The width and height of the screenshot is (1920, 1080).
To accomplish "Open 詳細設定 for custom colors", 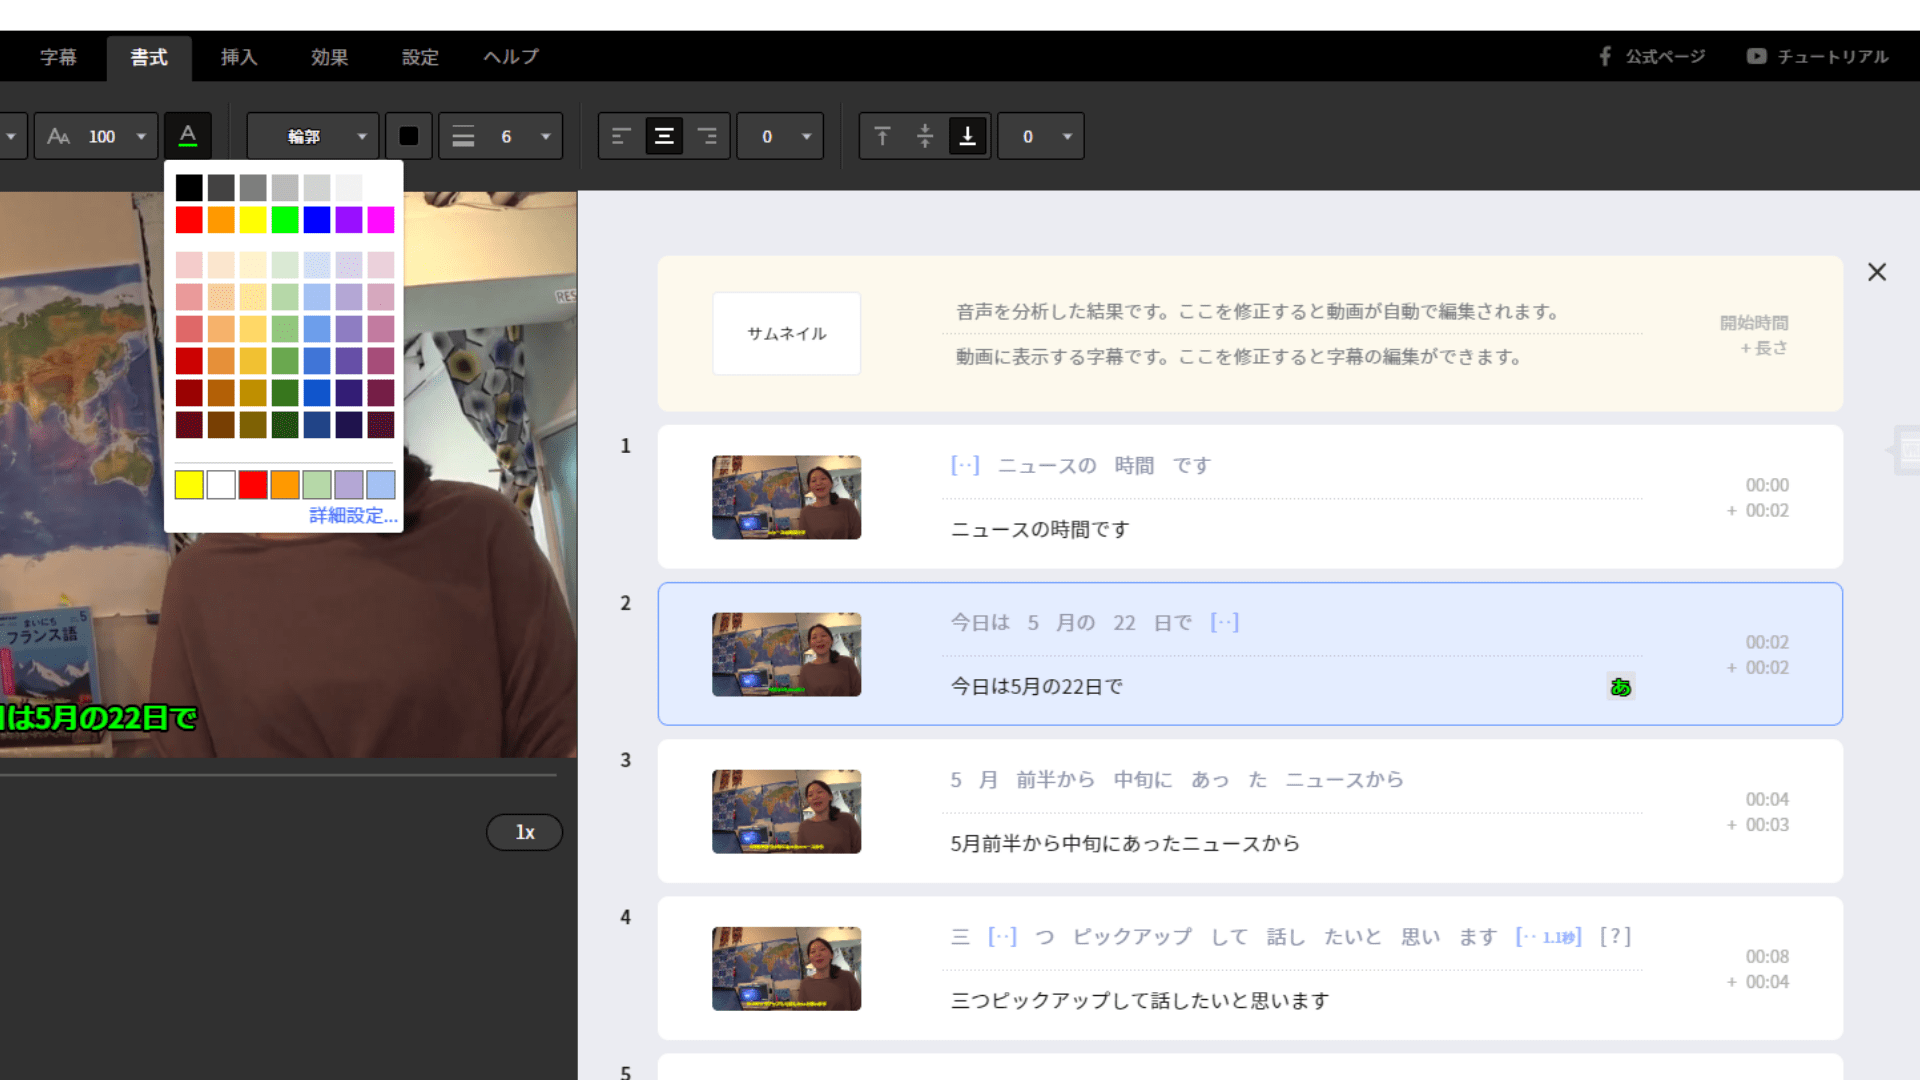I will coord(352,515).
